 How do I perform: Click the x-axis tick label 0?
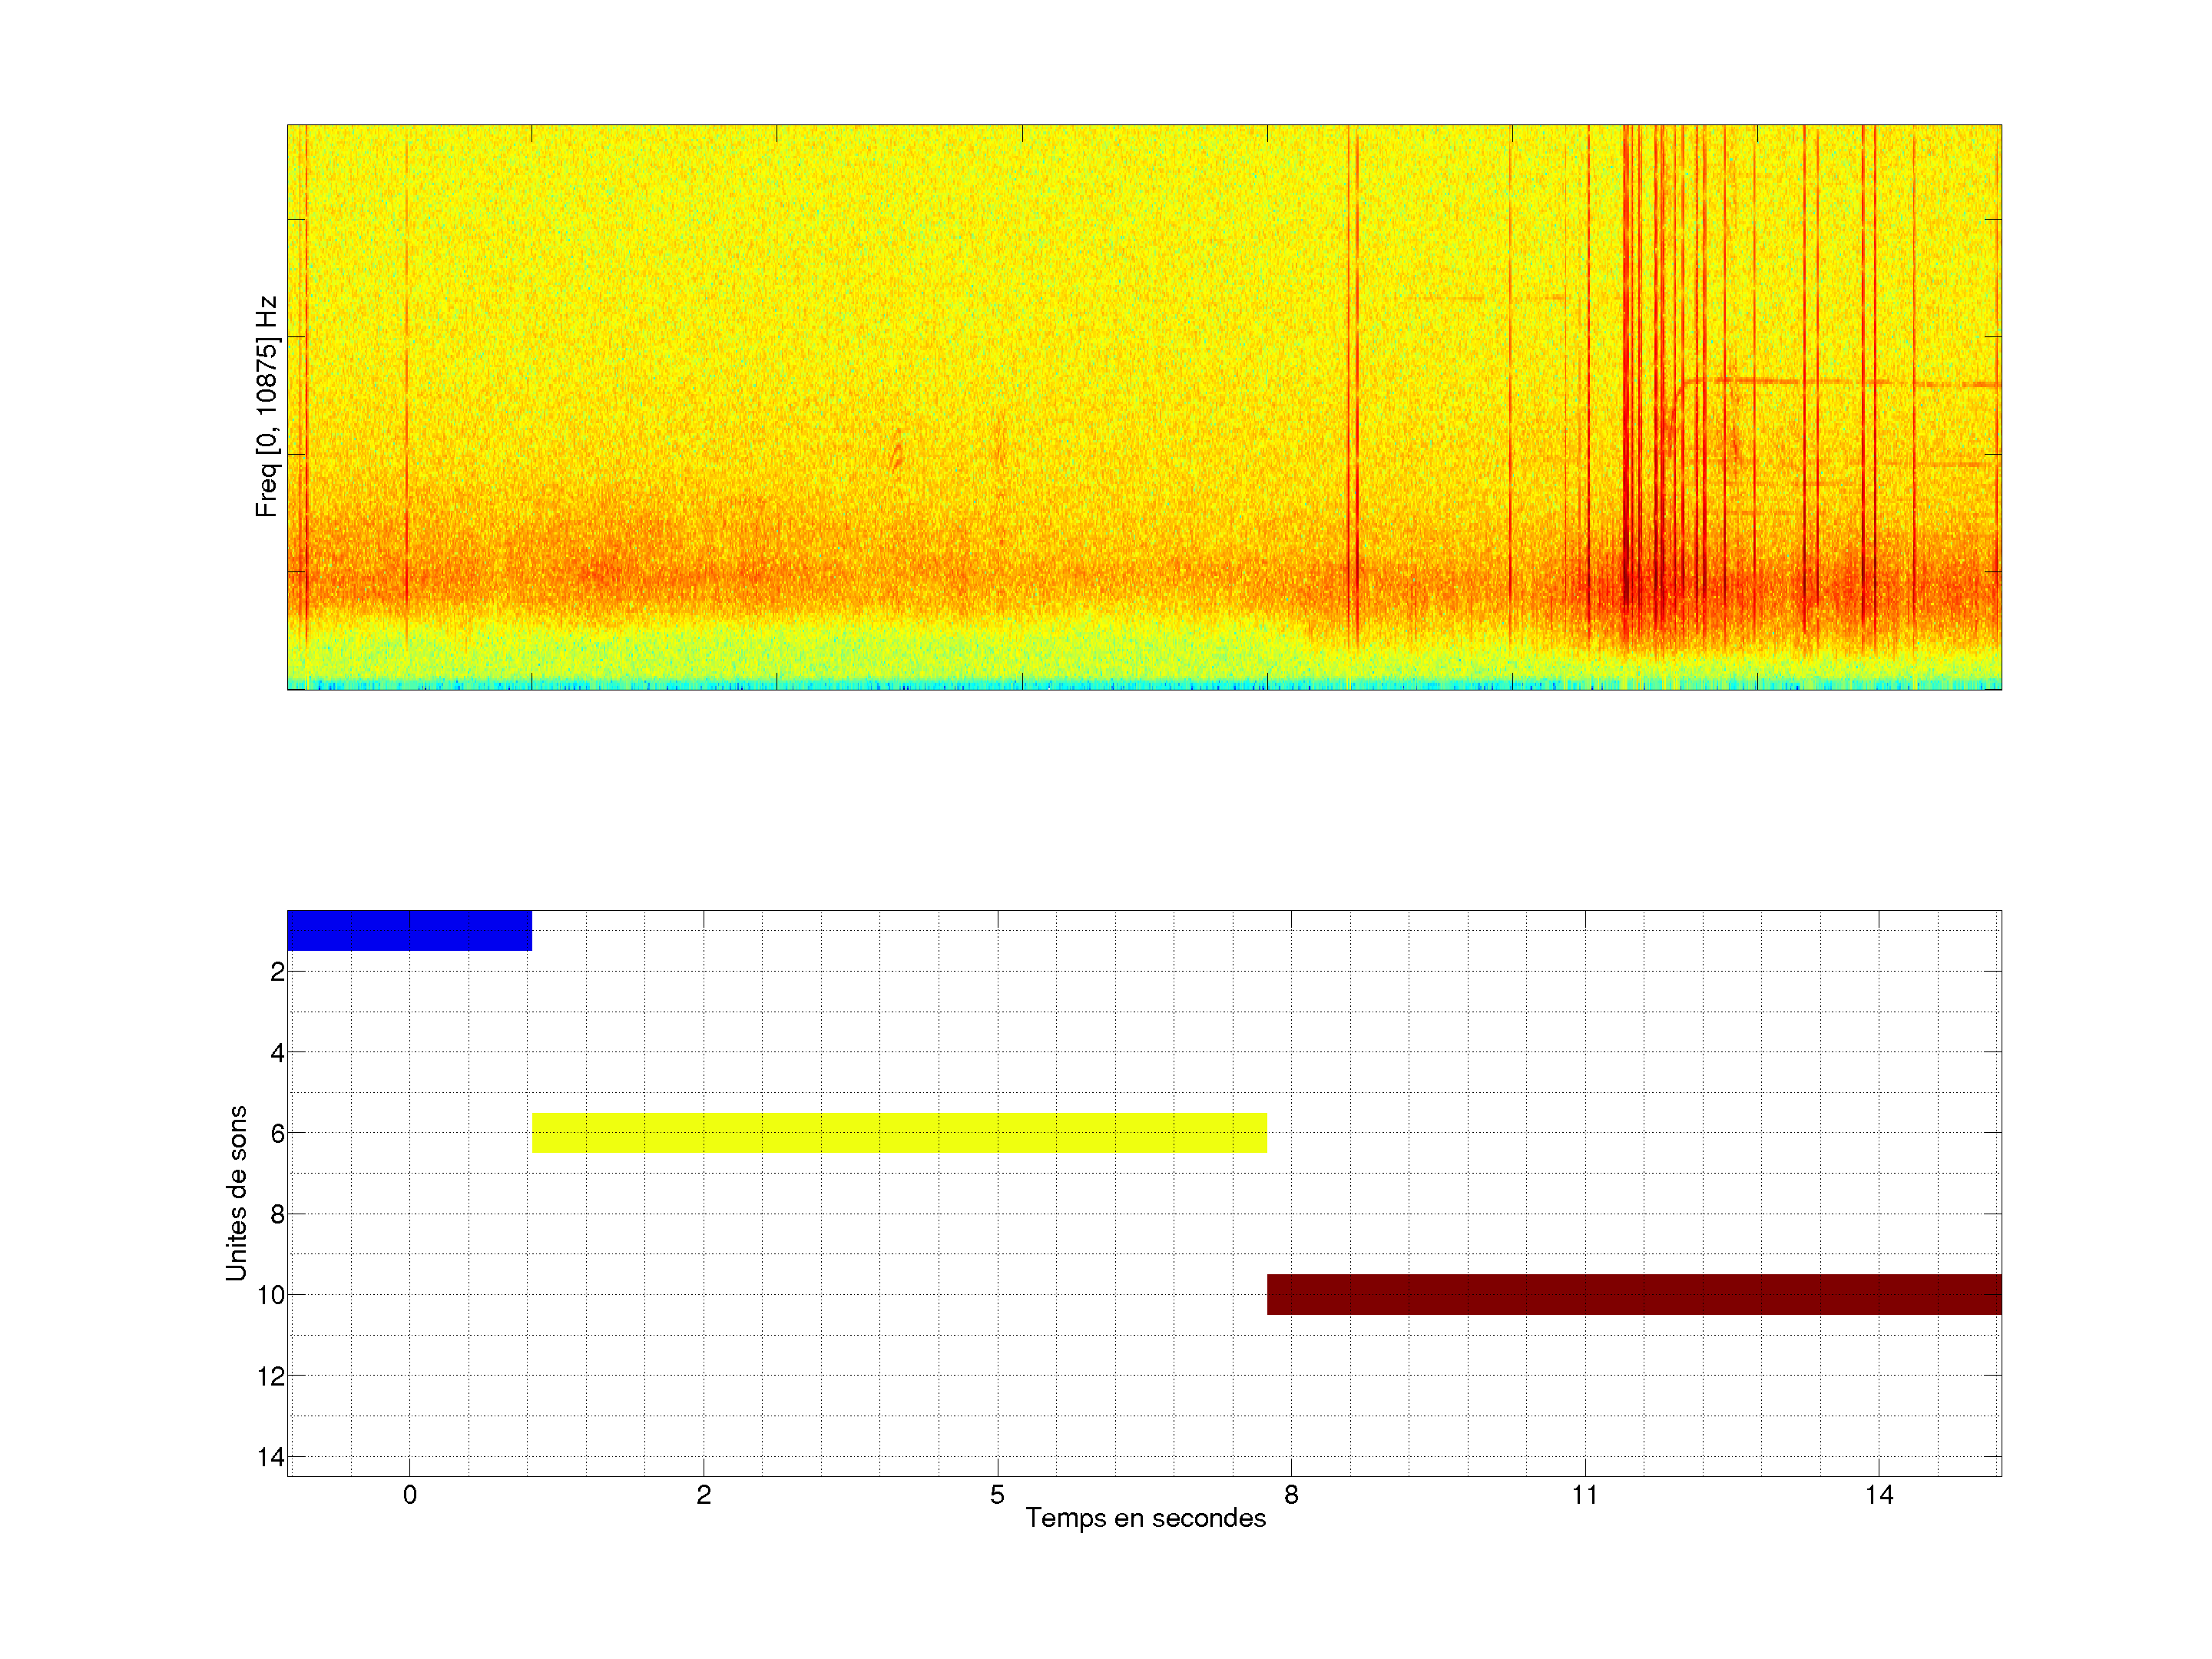409,1495
